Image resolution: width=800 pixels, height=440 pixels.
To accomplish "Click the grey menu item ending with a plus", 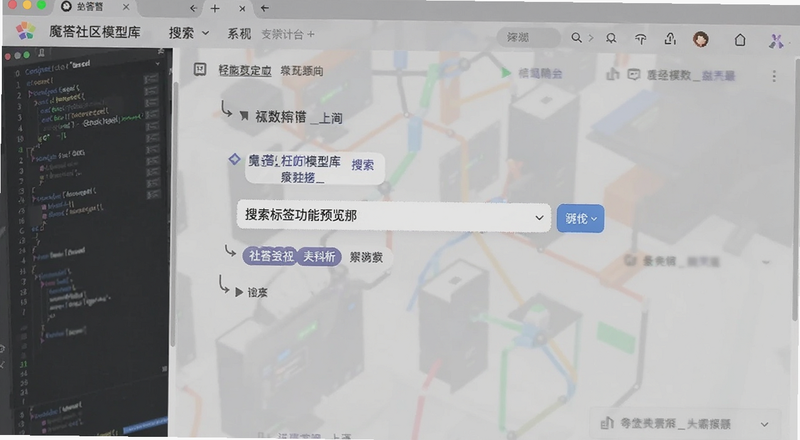I will coord(288,34).
